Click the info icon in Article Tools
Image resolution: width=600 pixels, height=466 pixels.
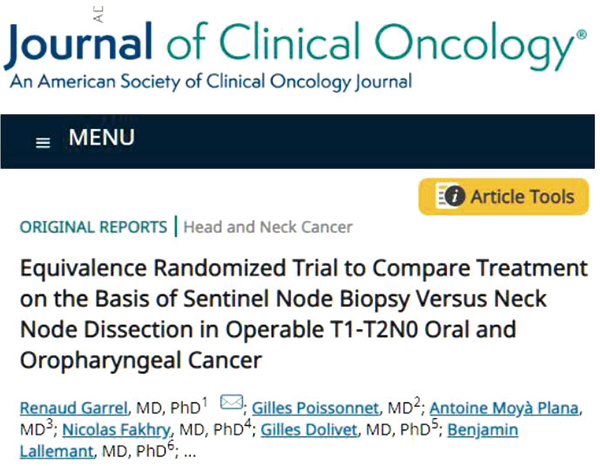pyautogui.click(x=455, y=196)
